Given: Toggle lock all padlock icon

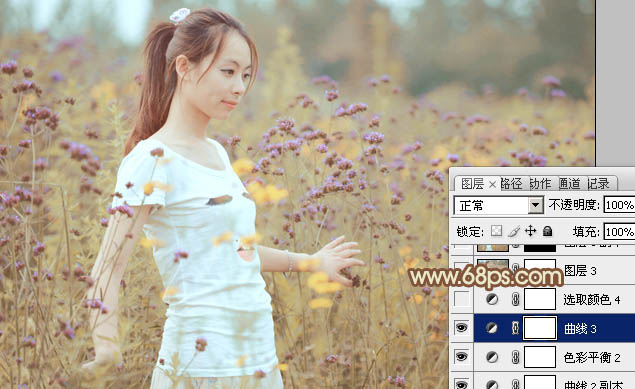Looking at the screenshot, I should (x=547, y=231).
